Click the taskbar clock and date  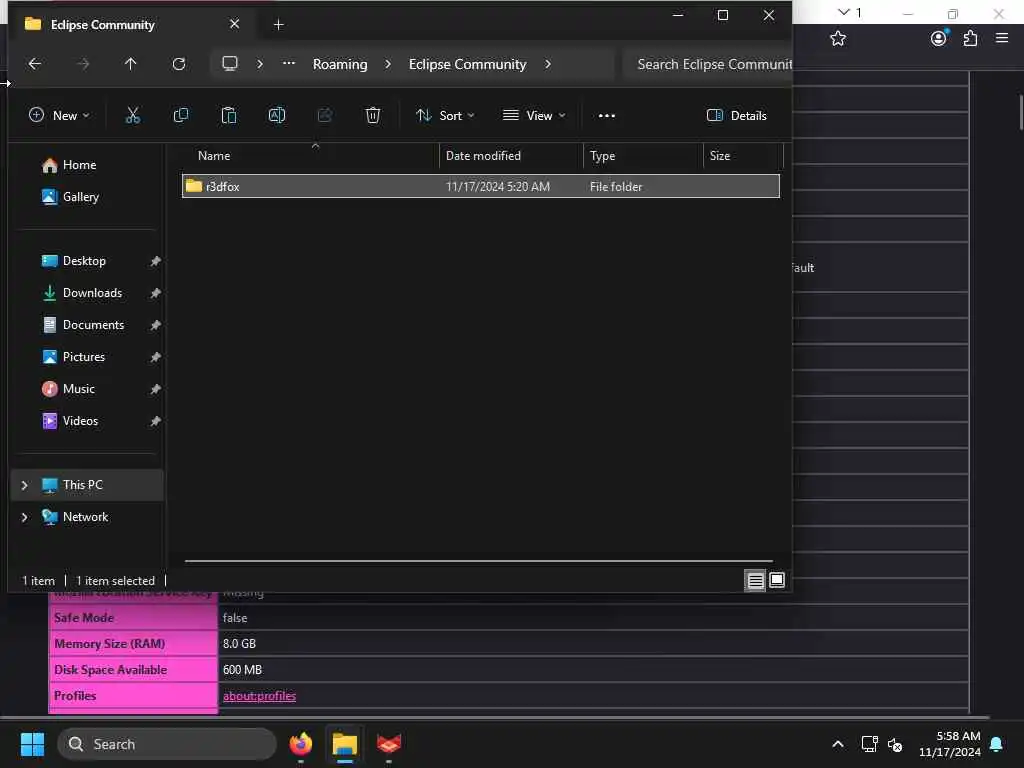point(950,744)
